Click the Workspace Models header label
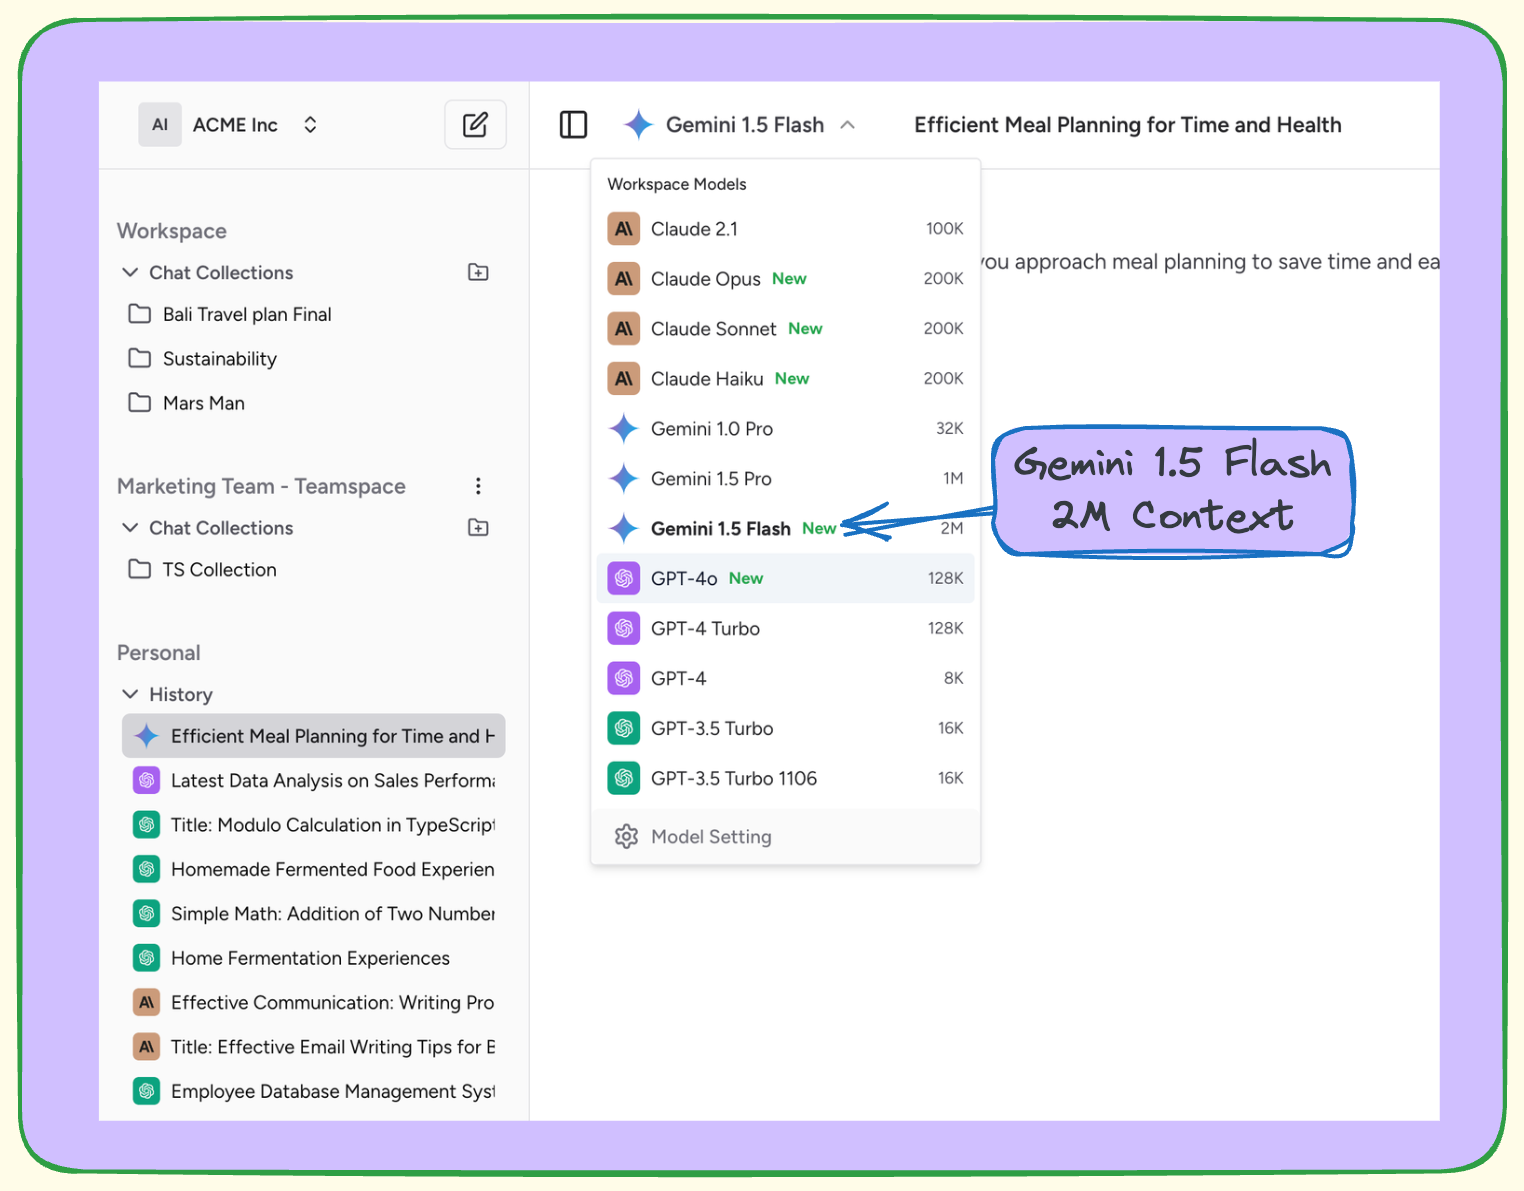 click(677, 184)
